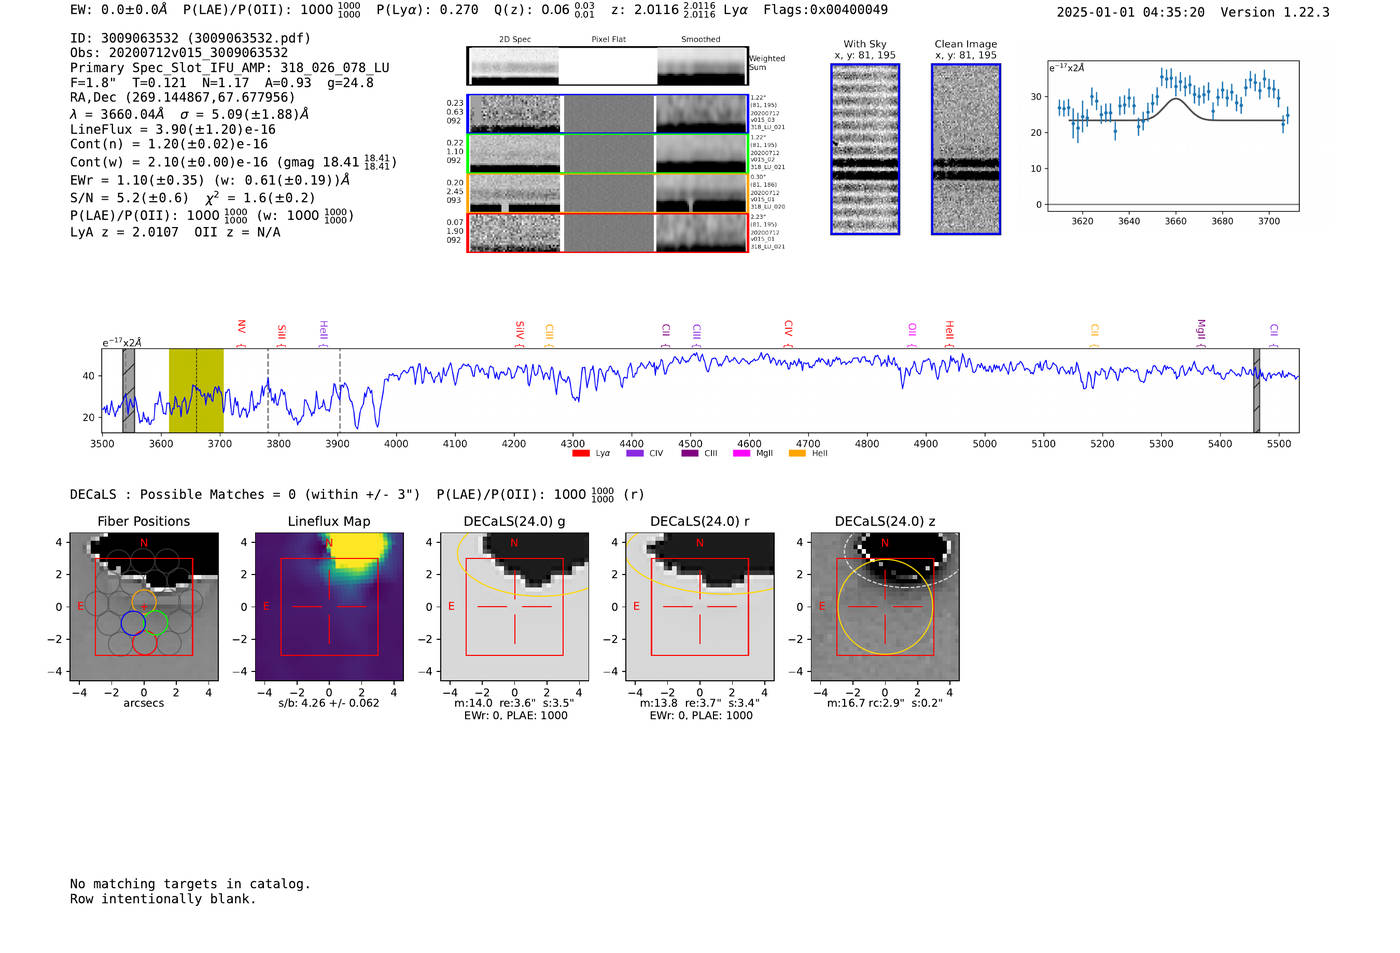
Task: Click the HeII orange legend swatch
Action: 797,453
